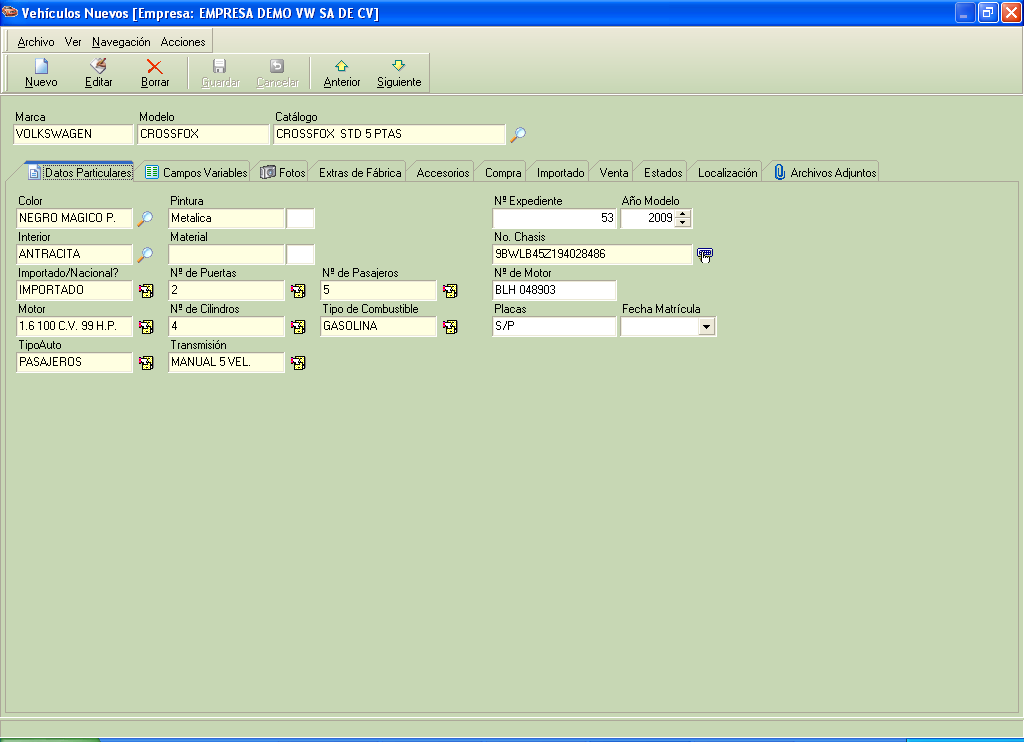The width and height of the screenshot is (1024, 742).
Task: Click the small box beside Pintura field
Action: click(x=300, y=218)
